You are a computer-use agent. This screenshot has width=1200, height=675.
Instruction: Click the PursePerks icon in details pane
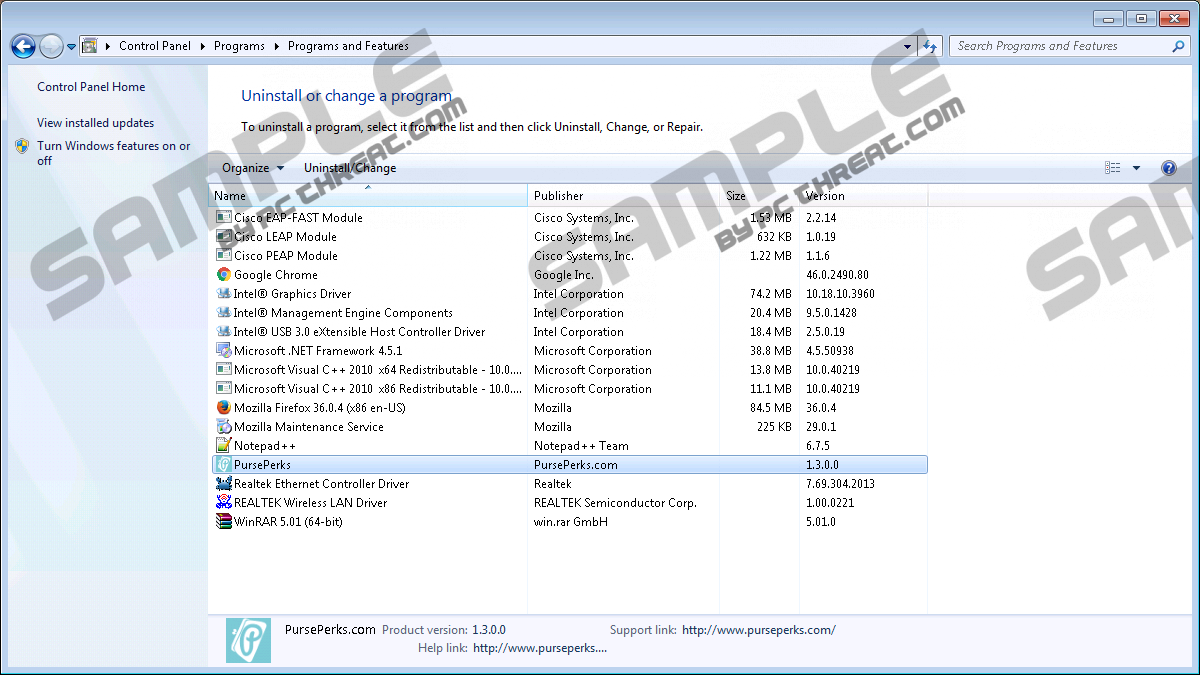(248, 640)
